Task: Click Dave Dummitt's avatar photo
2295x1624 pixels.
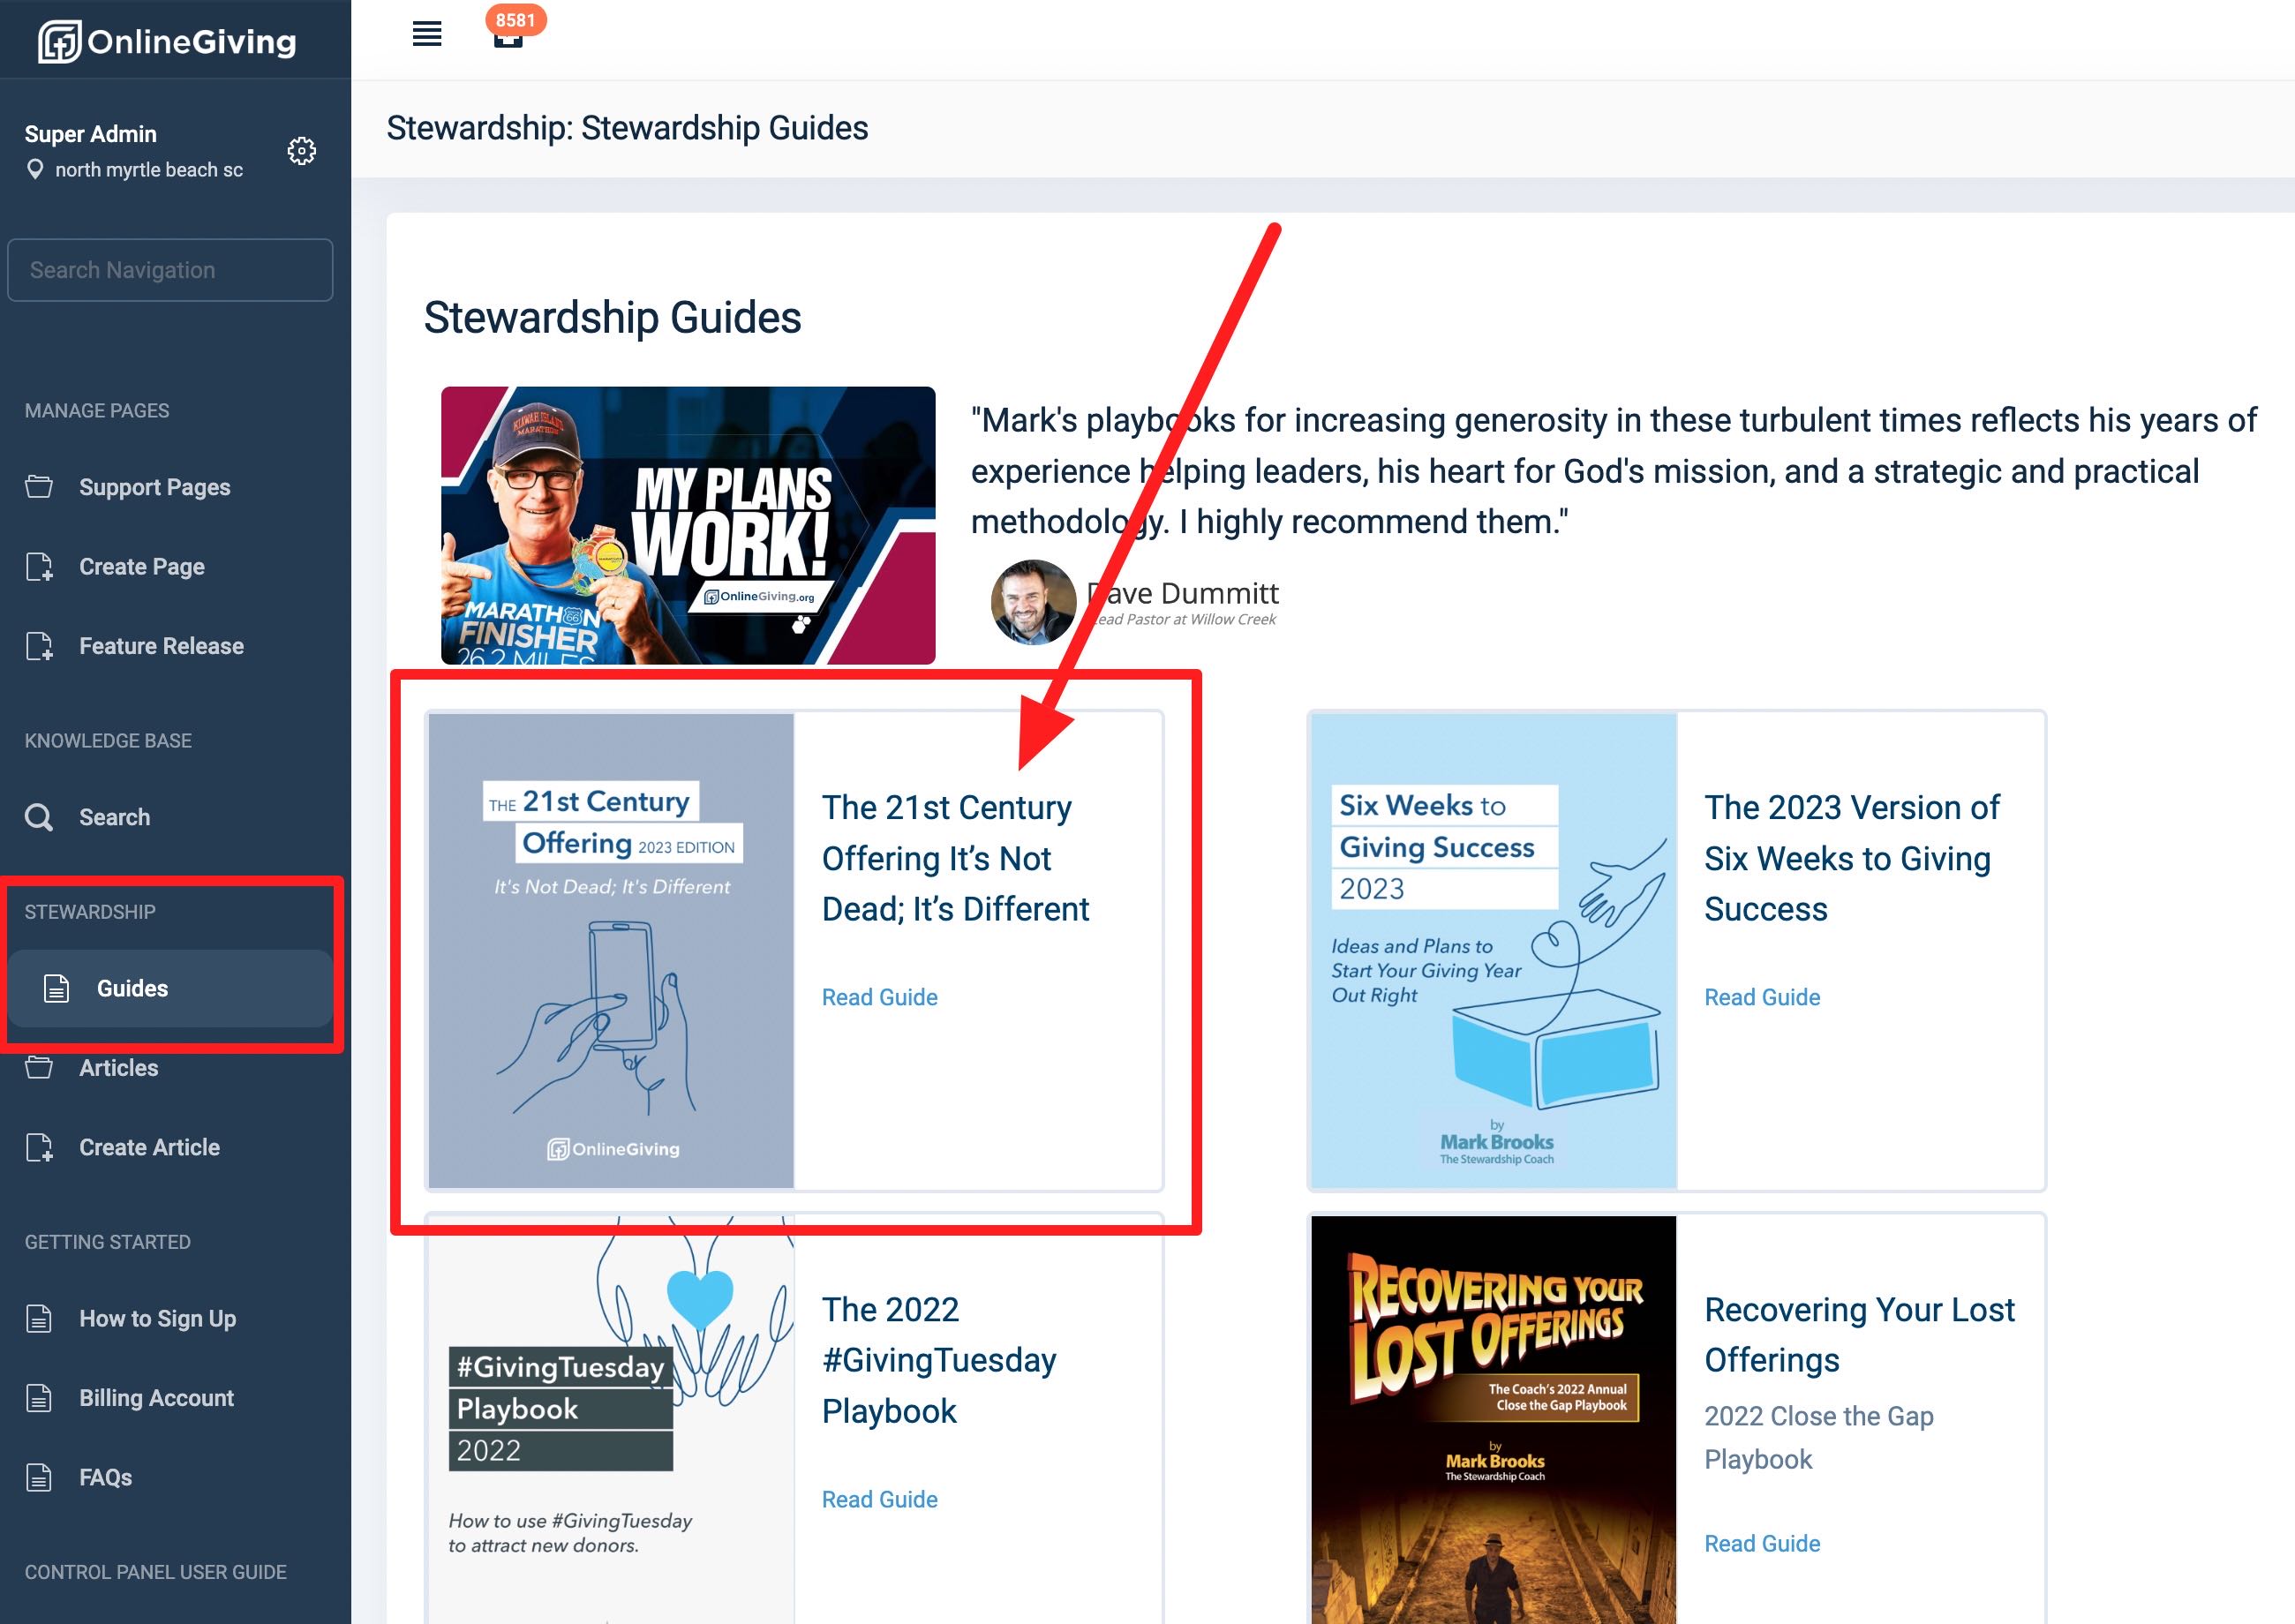Action: (x=1033, y=602)
